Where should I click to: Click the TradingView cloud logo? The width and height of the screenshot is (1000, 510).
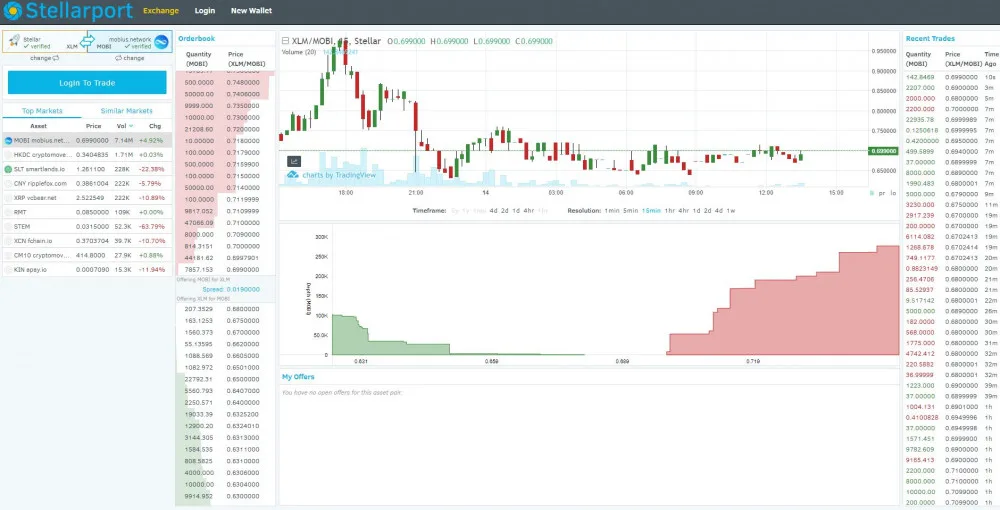pos(292,175)
